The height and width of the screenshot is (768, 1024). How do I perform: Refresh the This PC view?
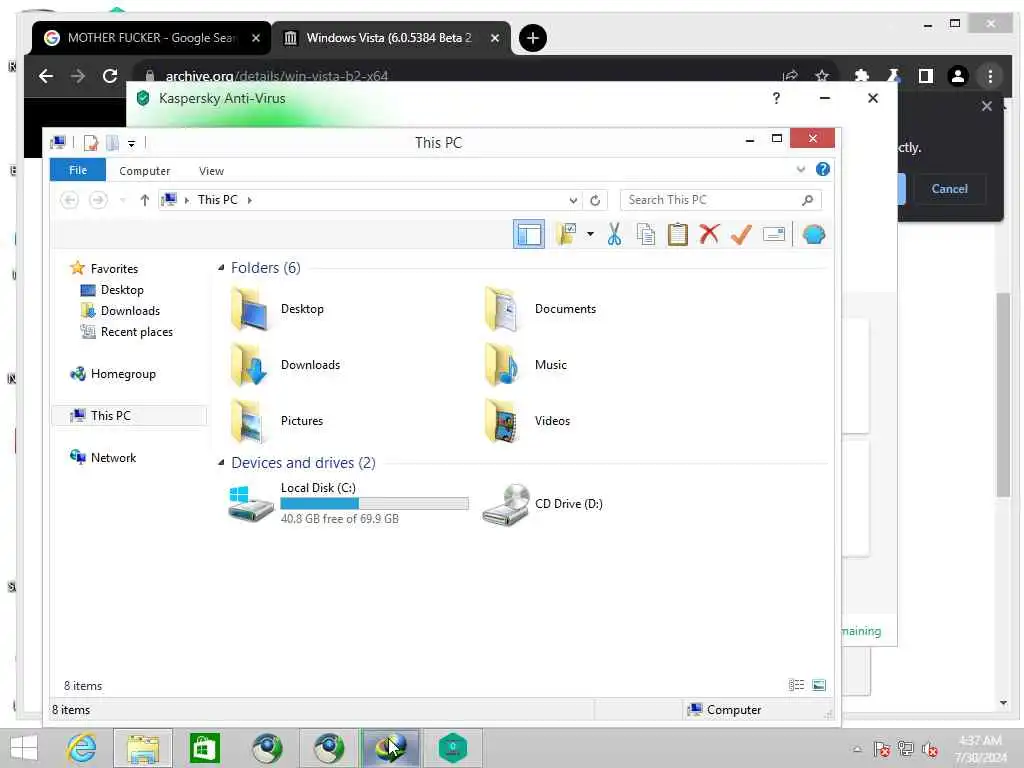click(595, 200)
